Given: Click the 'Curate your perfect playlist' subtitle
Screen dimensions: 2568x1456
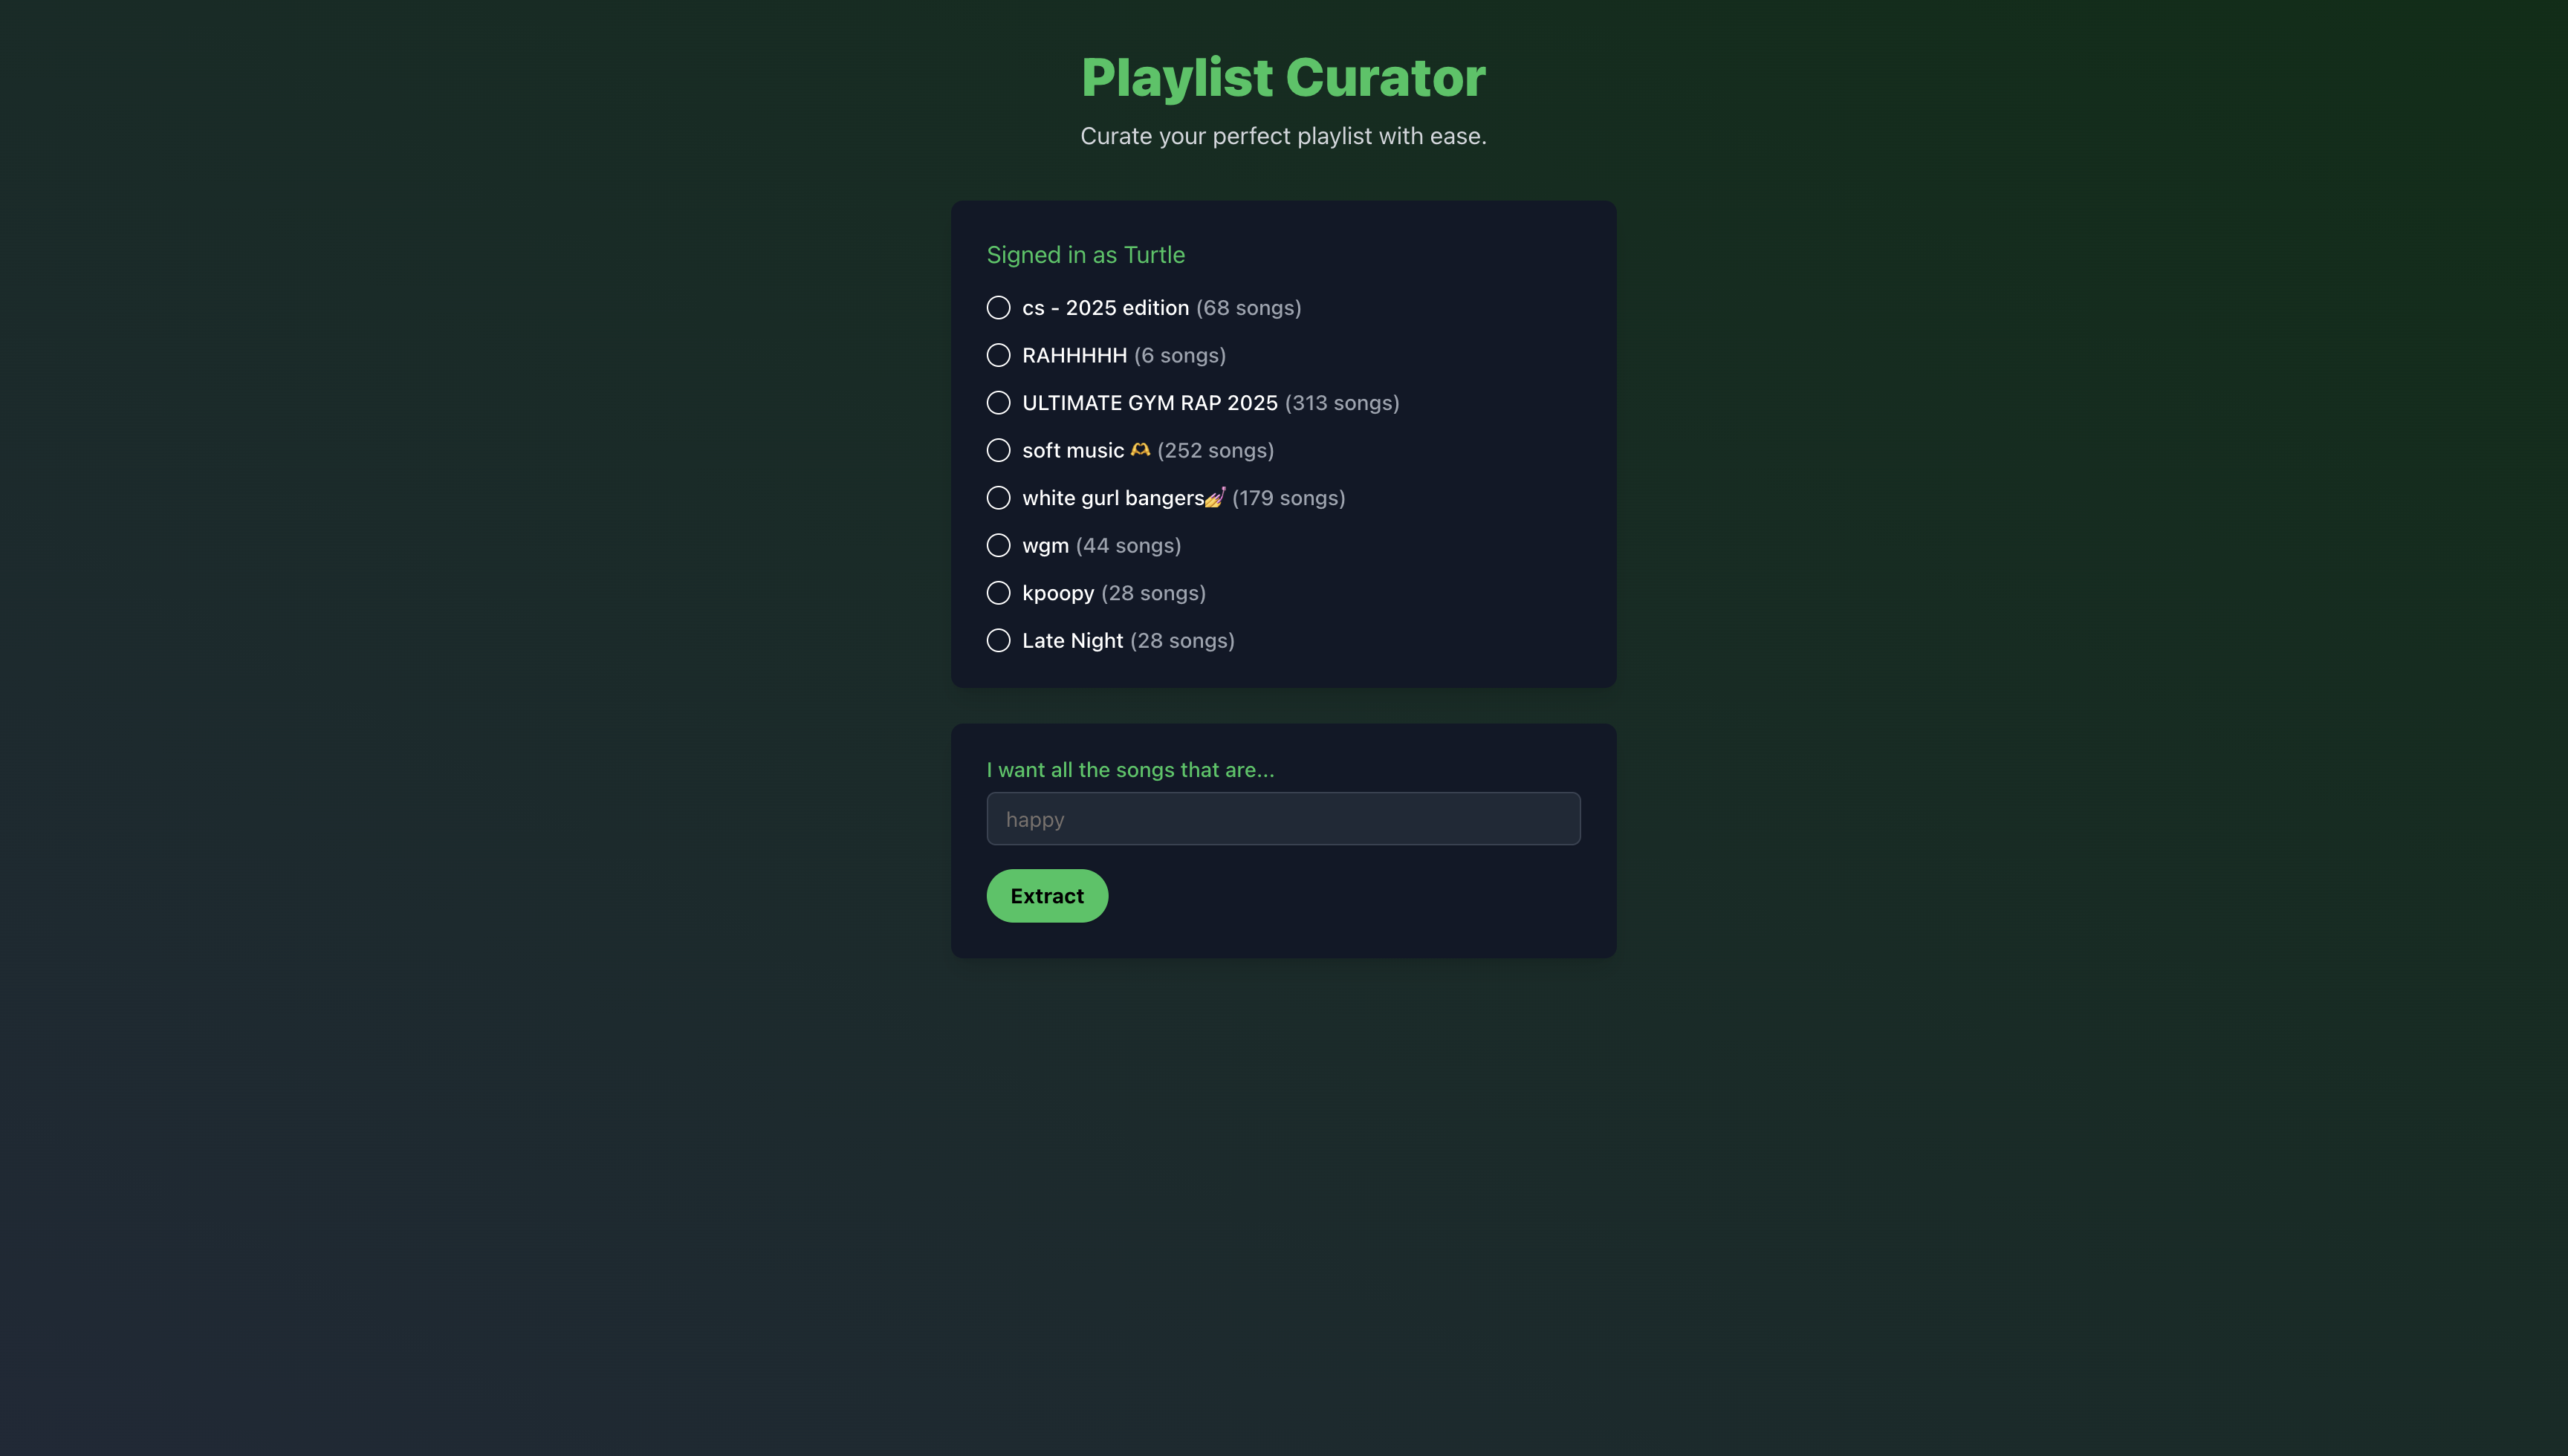Looking at the screenshot, I should click(x=1283, y=136).
